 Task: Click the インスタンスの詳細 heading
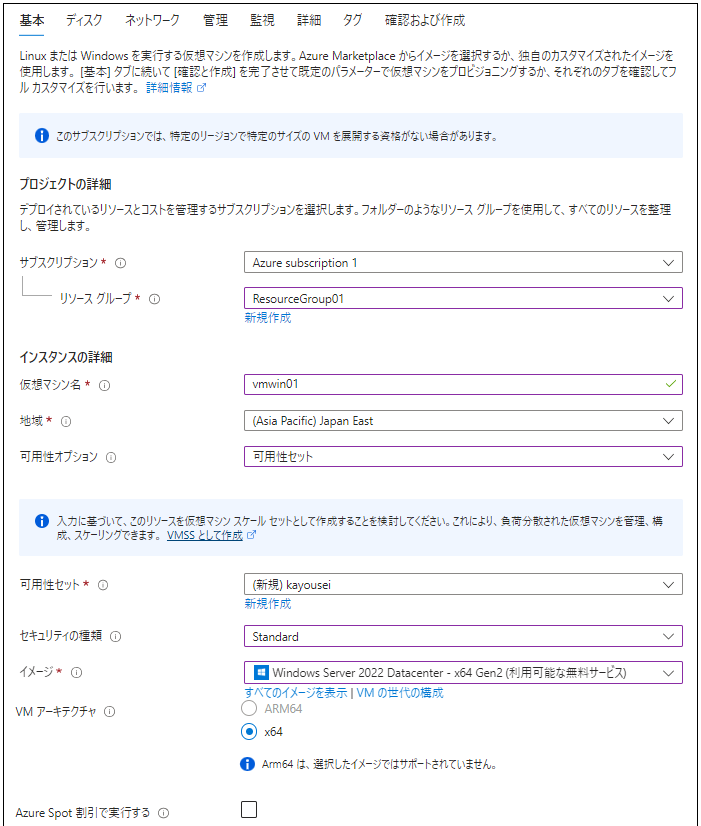pos(66,358)
